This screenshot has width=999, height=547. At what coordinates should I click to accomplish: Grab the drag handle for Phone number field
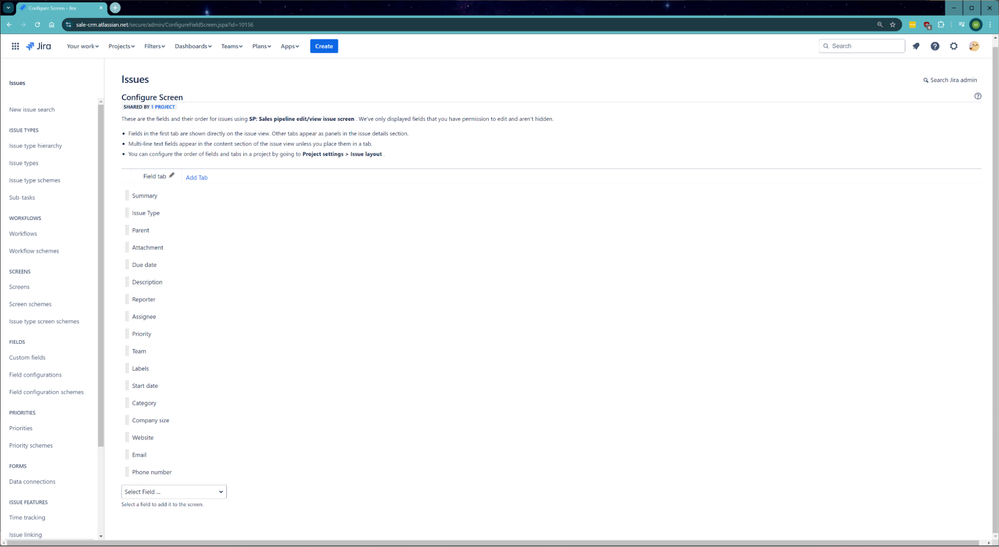(127, 472)
